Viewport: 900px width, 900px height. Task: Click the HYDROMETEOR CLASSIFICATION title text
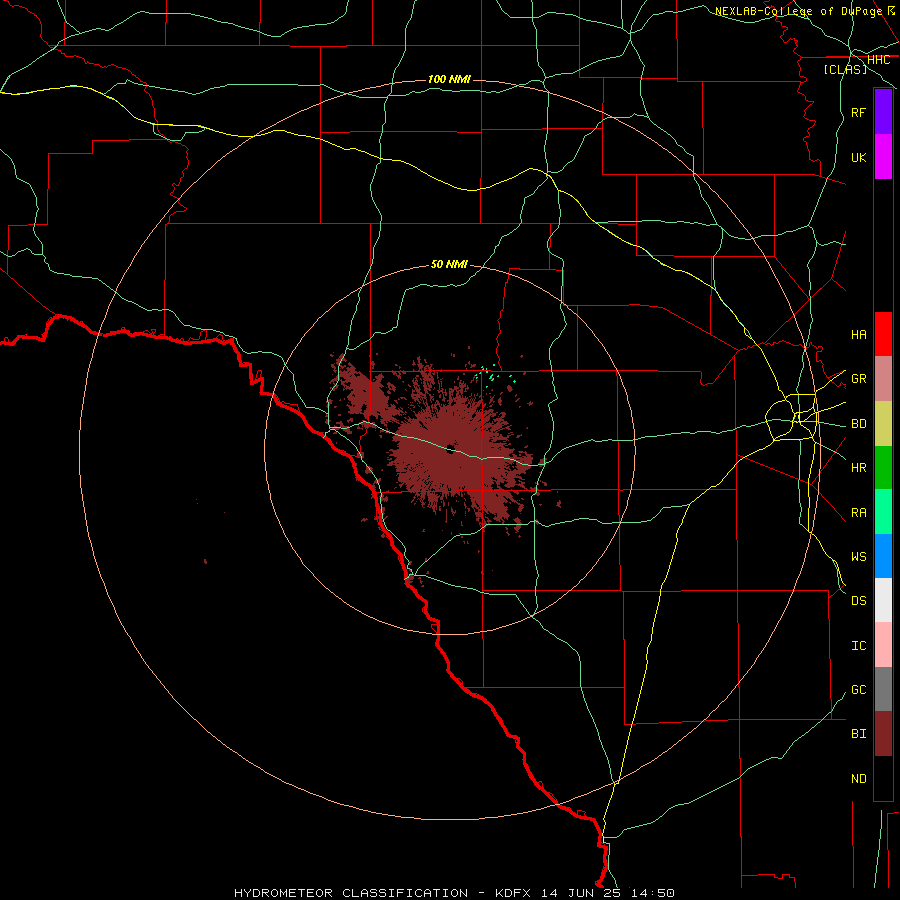click(x=351, y=893)
